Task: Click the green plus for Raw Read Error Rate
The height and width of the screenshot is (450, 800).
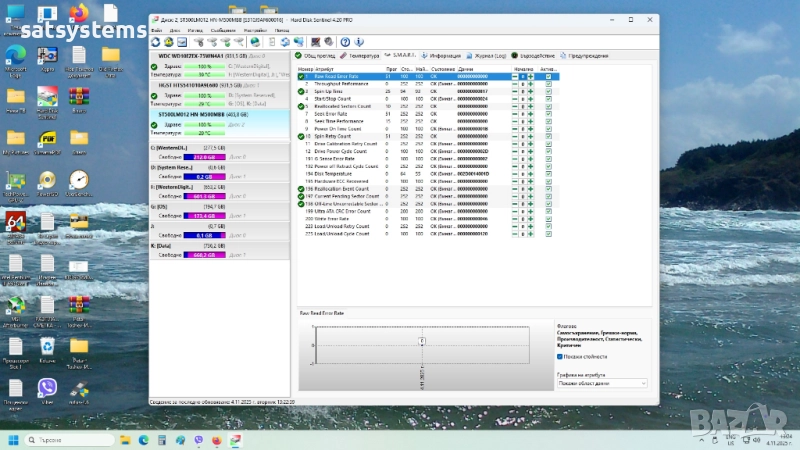Action: (531, 76)
